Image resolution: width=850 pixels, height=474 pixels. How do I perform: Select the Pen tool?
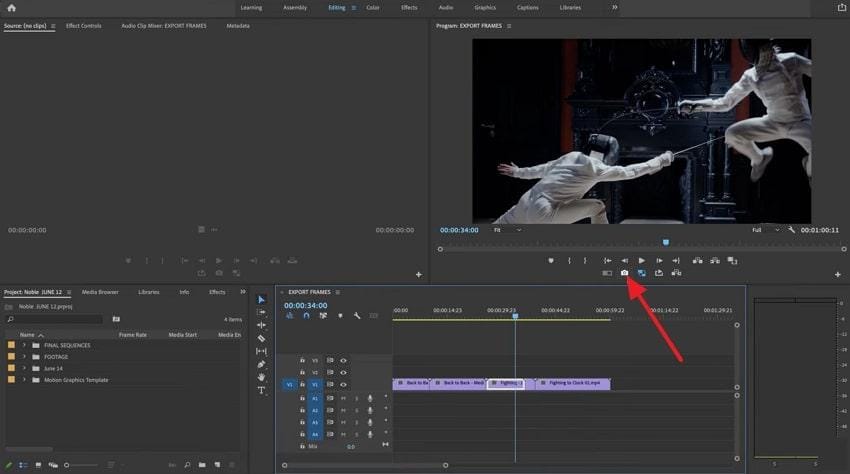261,364
